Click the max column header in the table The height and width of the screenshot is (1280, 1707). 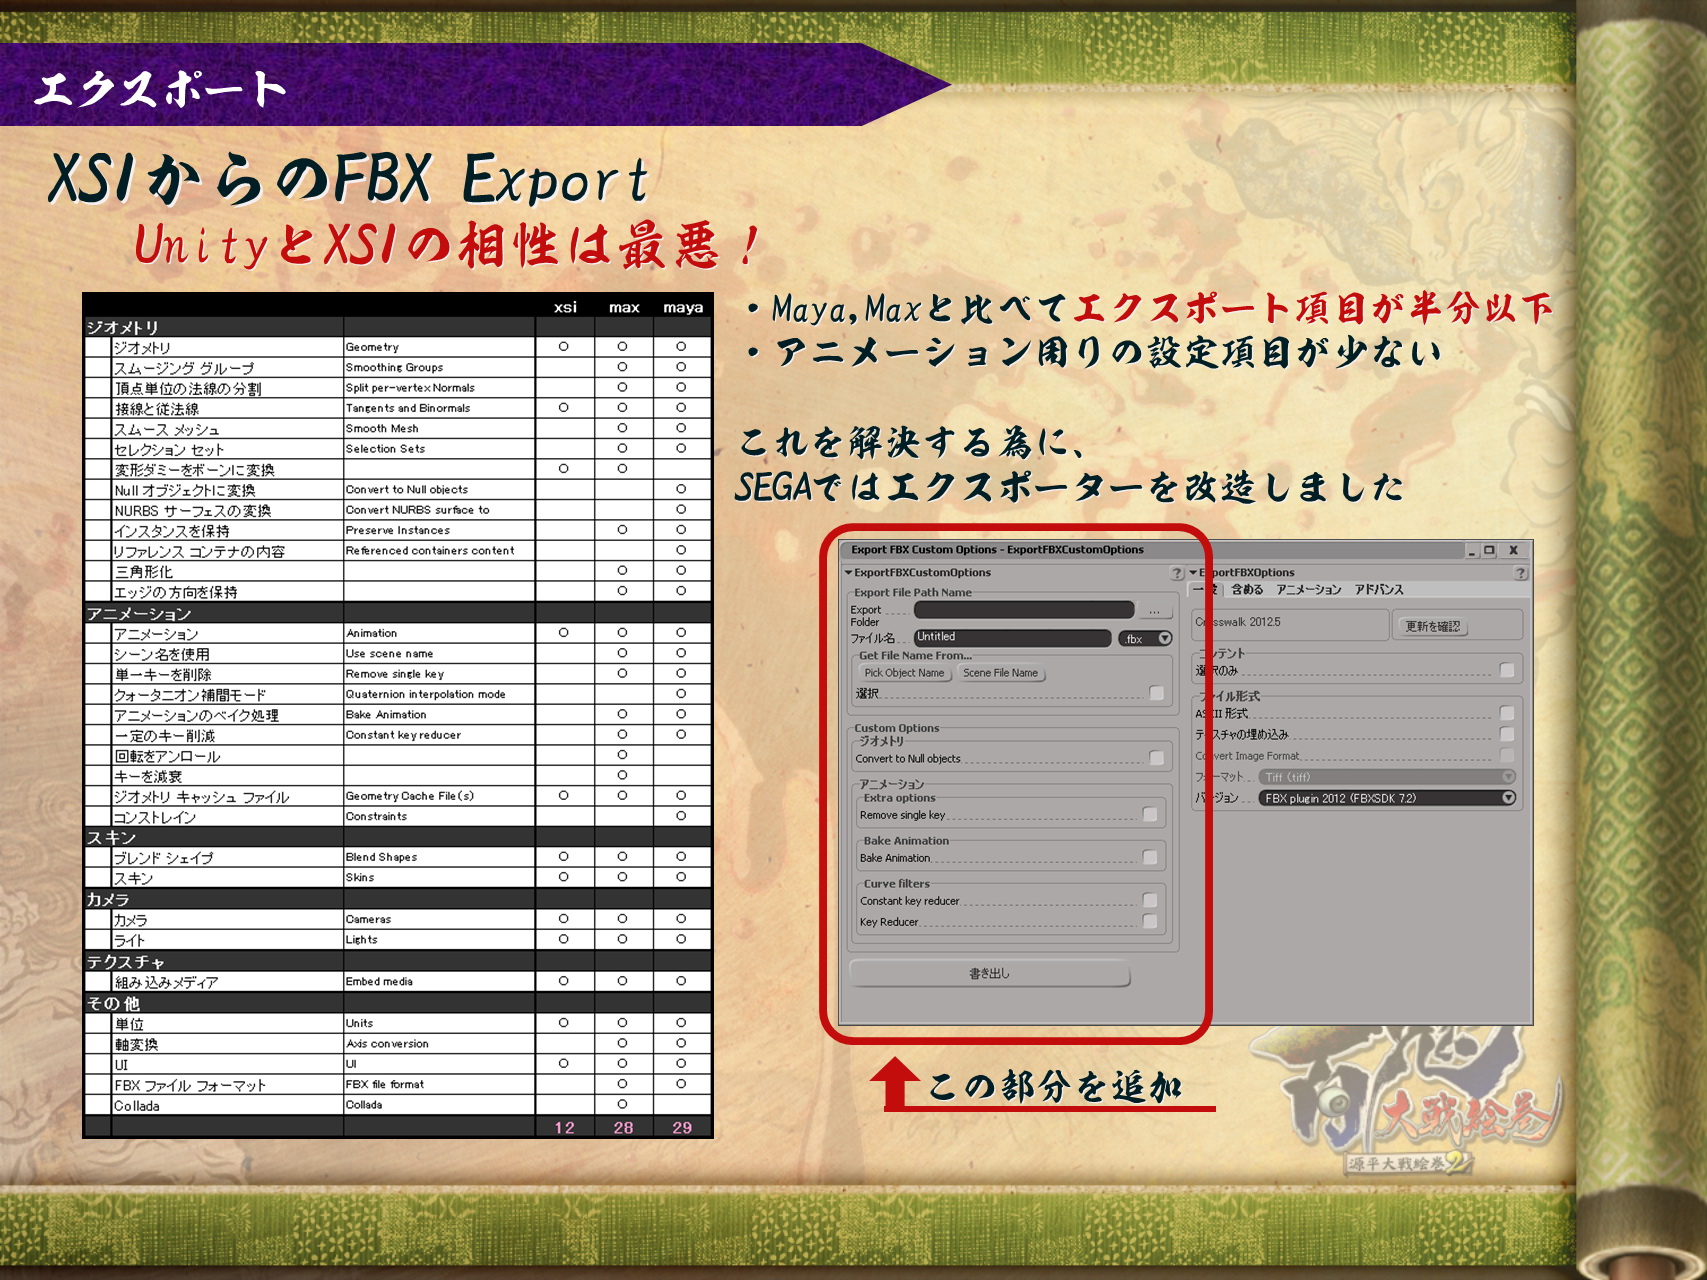624,307
